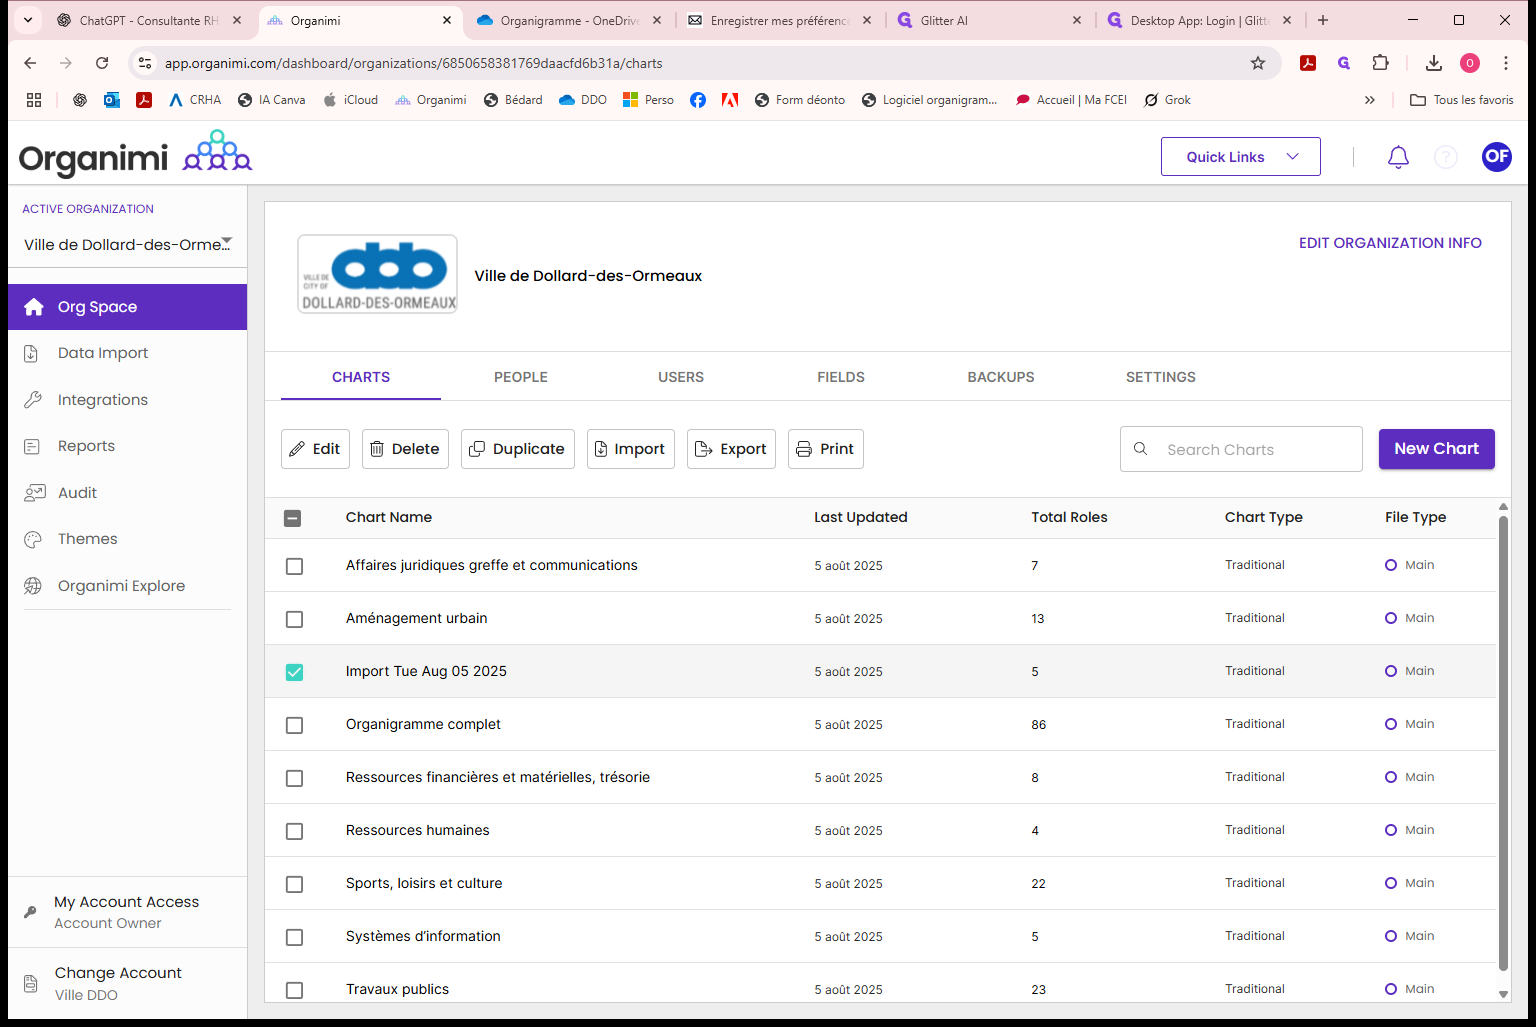The height and width of the screenshot is (1027, 1536).
Task: Check the Aménagement urbain row
Action: [294, 619]
